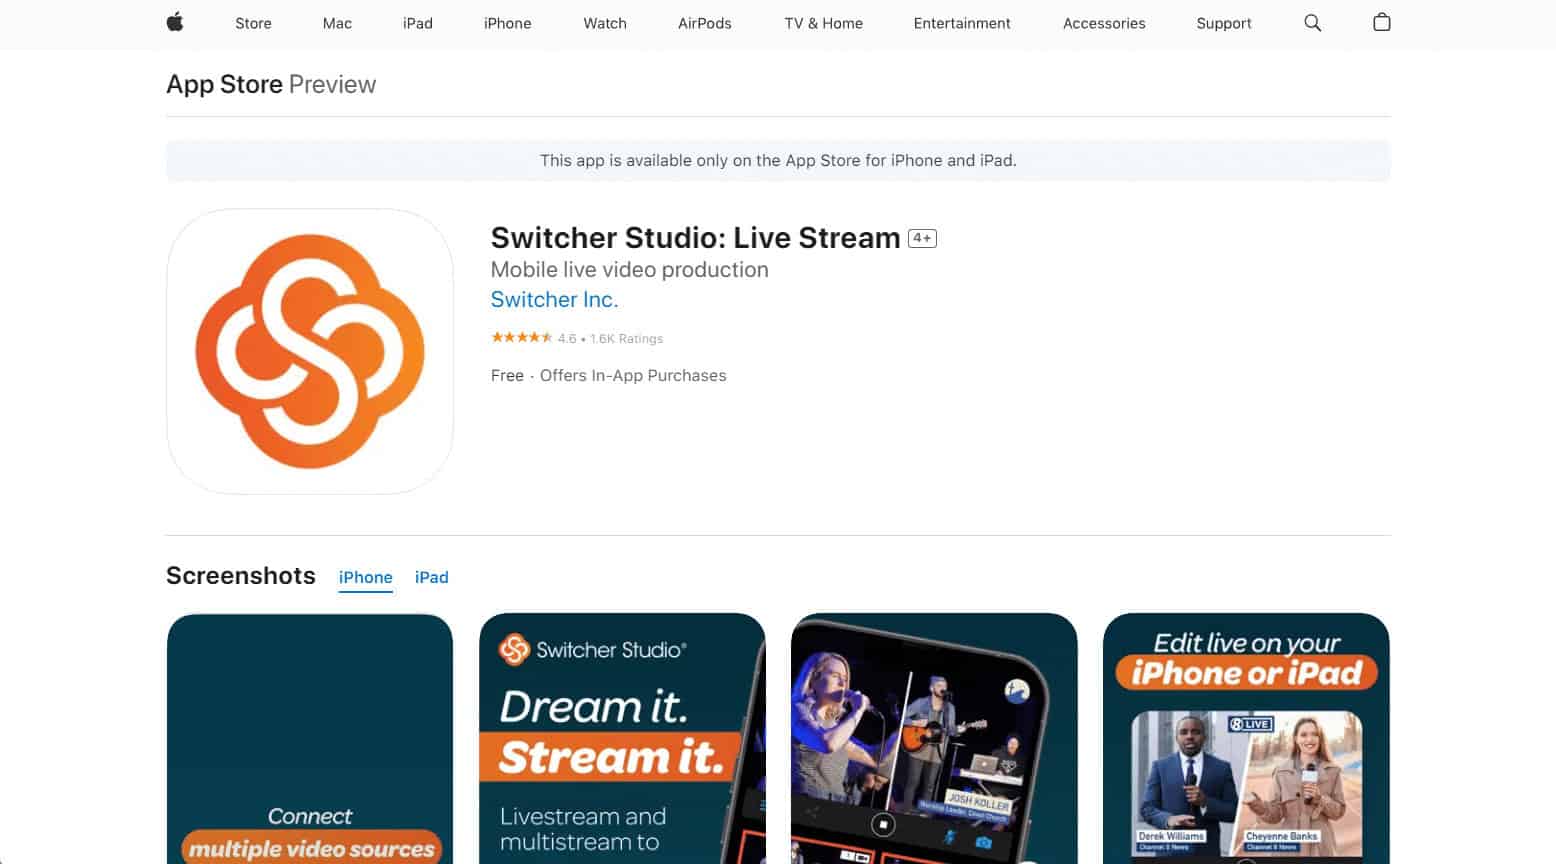Click the star rating display

[521, 338]
